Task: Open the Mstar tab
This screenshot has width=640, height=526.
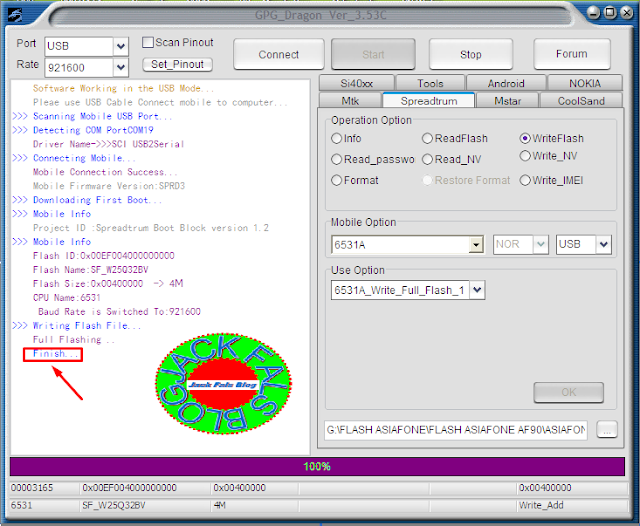Action: (508, 101)
